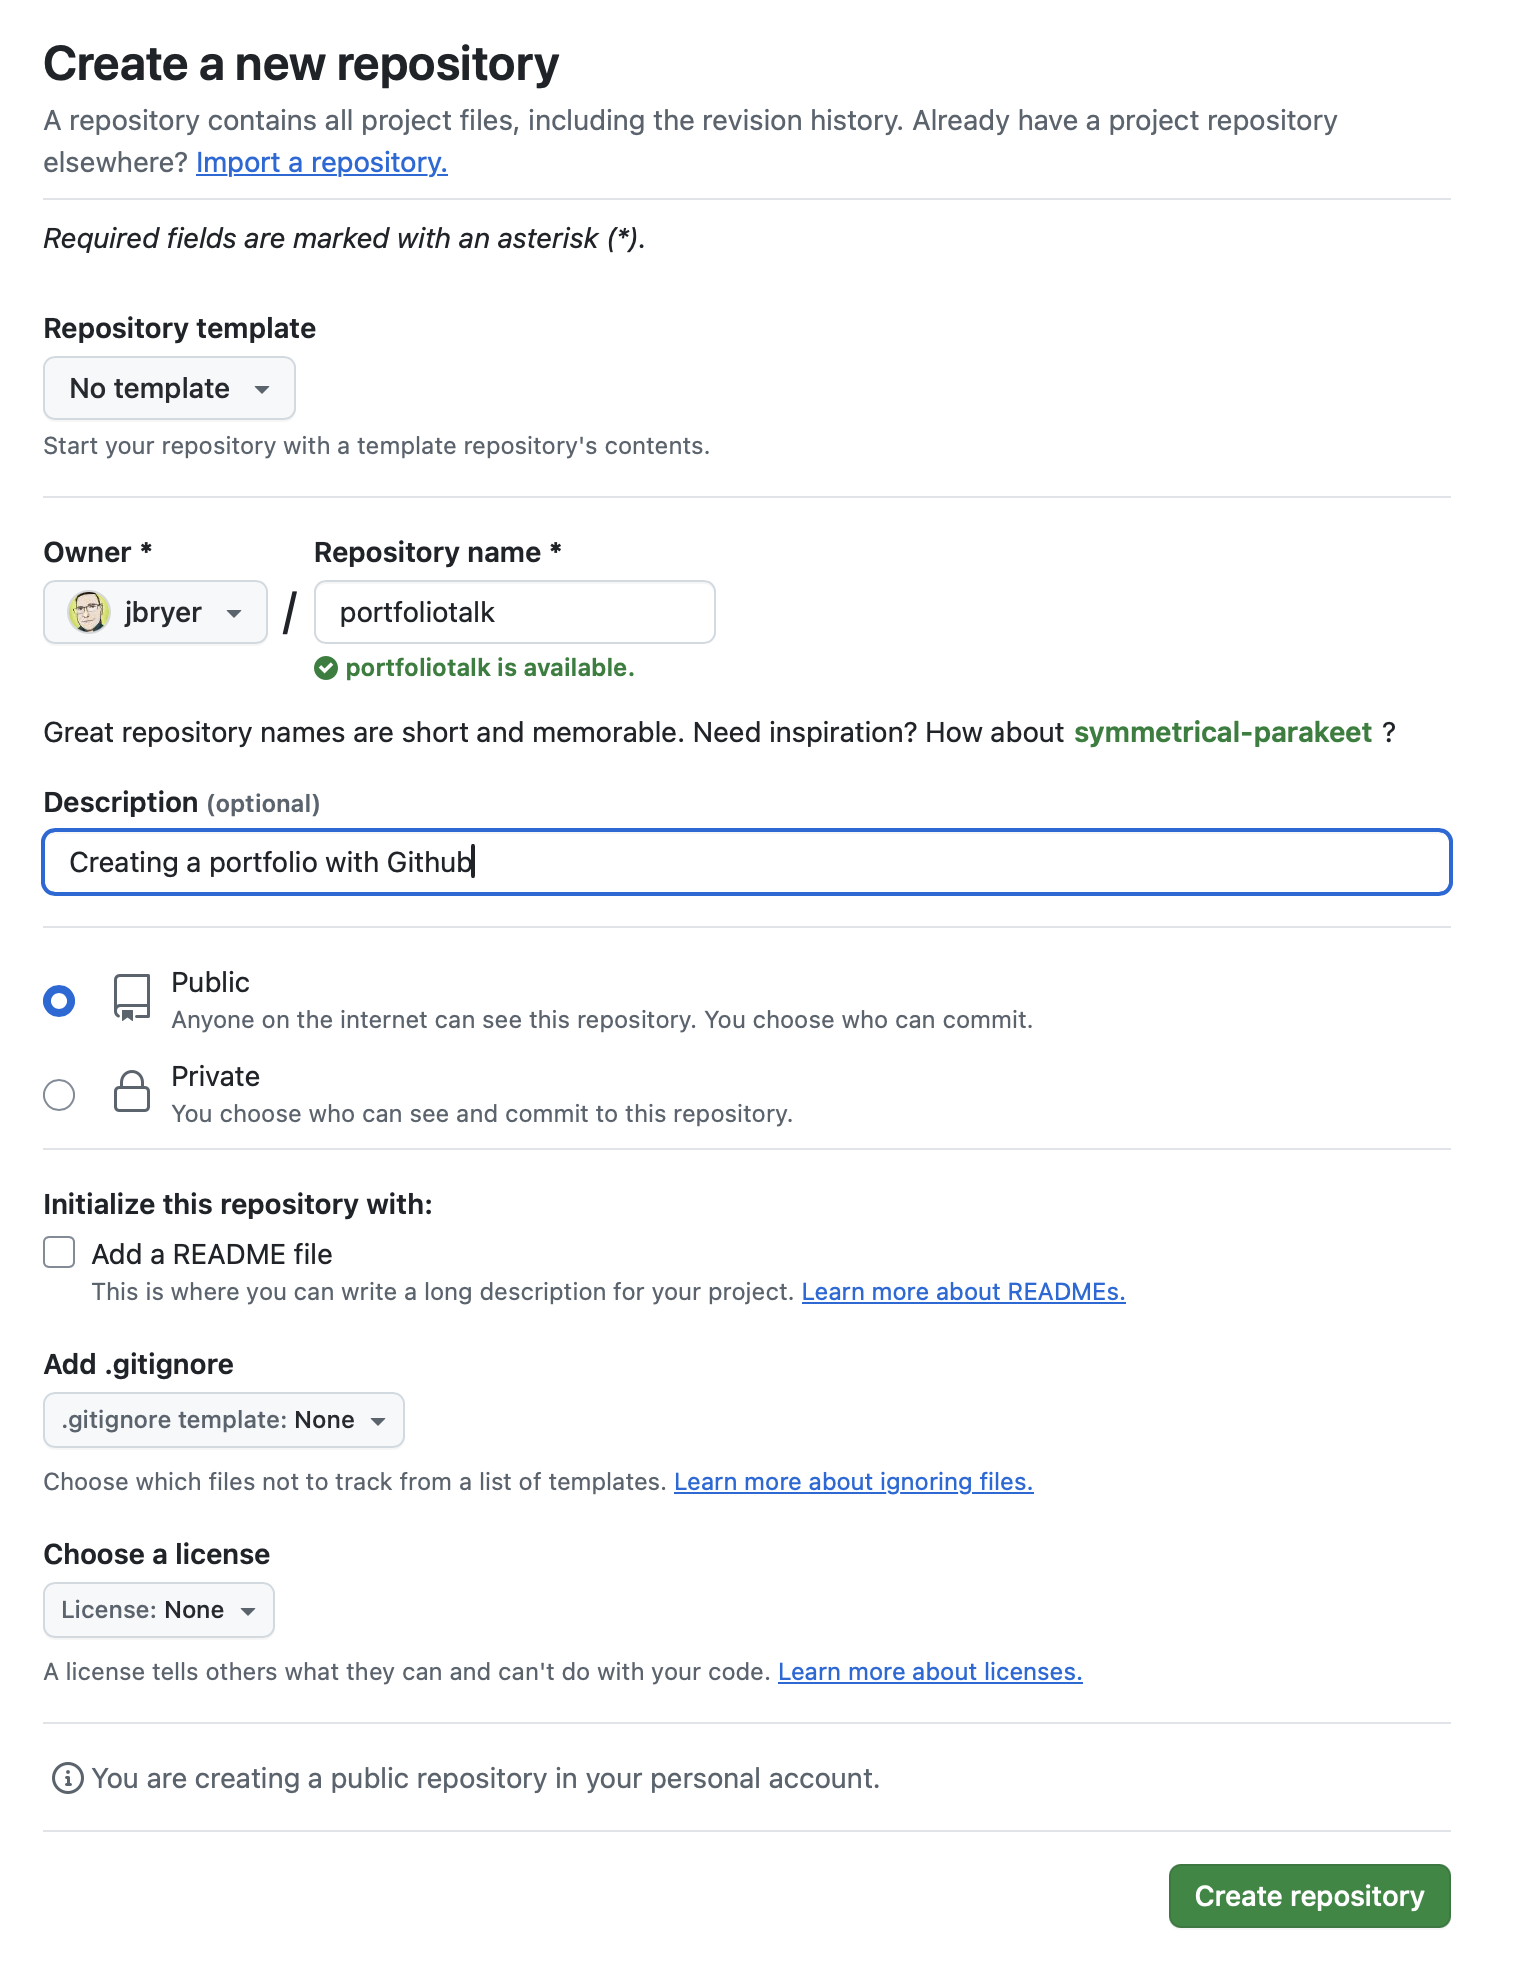The height and width of the screenshot is (1964, 1518).
Task: Open Learn more about READMEs link
Action: click(x=963, y=1292)
